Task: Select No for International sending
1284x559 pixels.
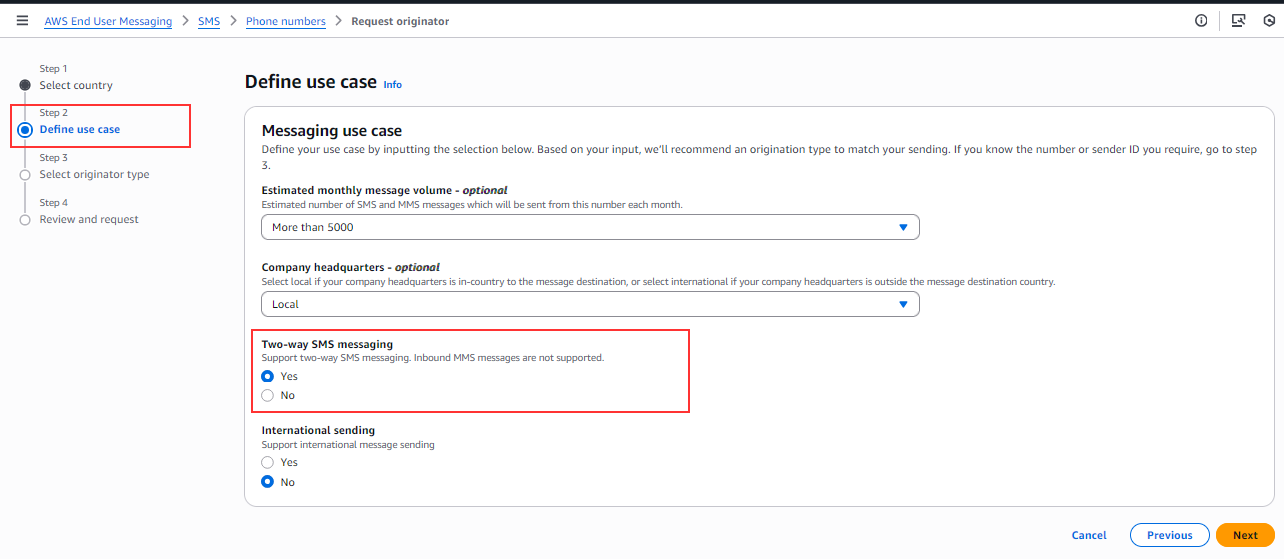Action: tap(267, 482)
